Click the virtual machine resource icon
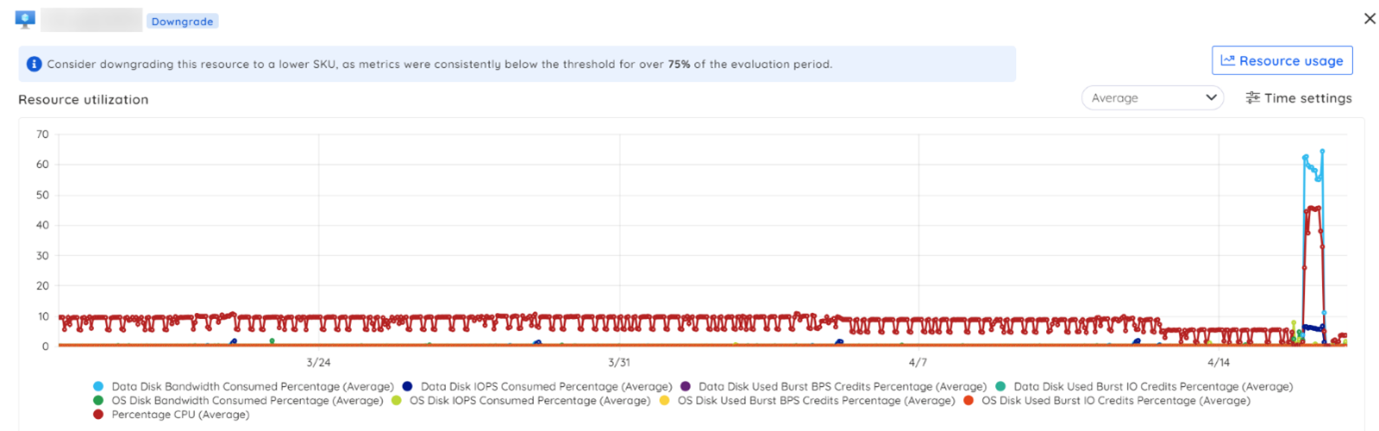 [25, 19]
